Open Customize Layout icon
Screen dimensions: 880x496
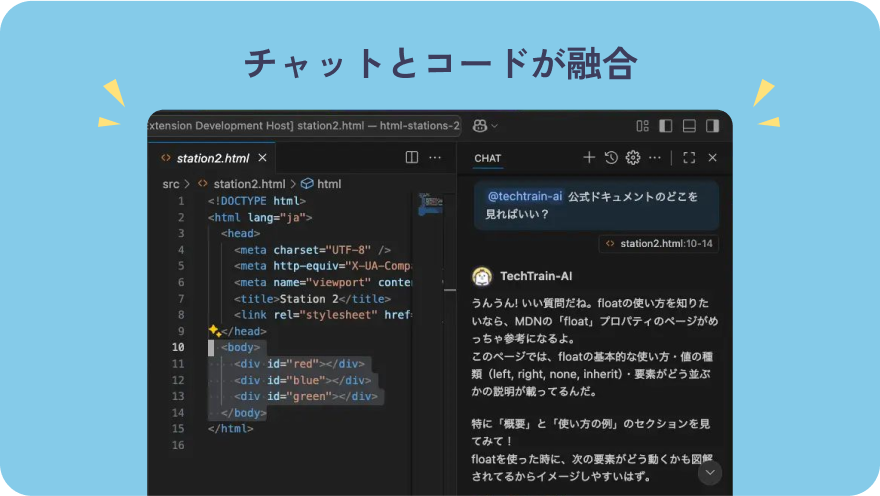click(x=643, y=126)
